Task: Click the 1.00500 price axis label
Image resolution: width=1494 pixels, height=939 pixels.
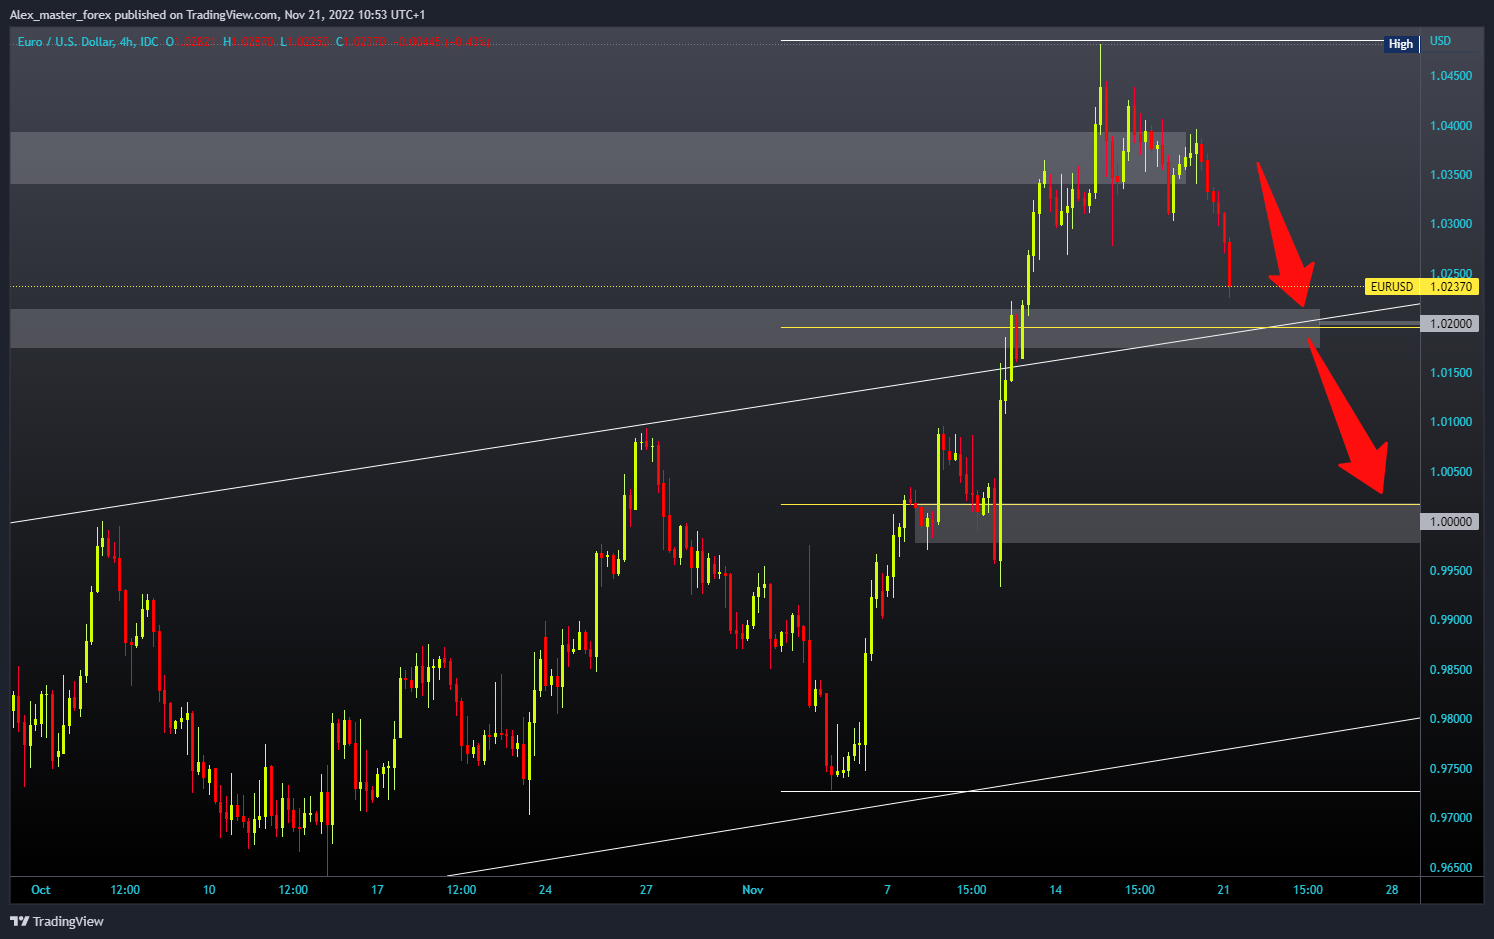Action: pos(1450,472)
